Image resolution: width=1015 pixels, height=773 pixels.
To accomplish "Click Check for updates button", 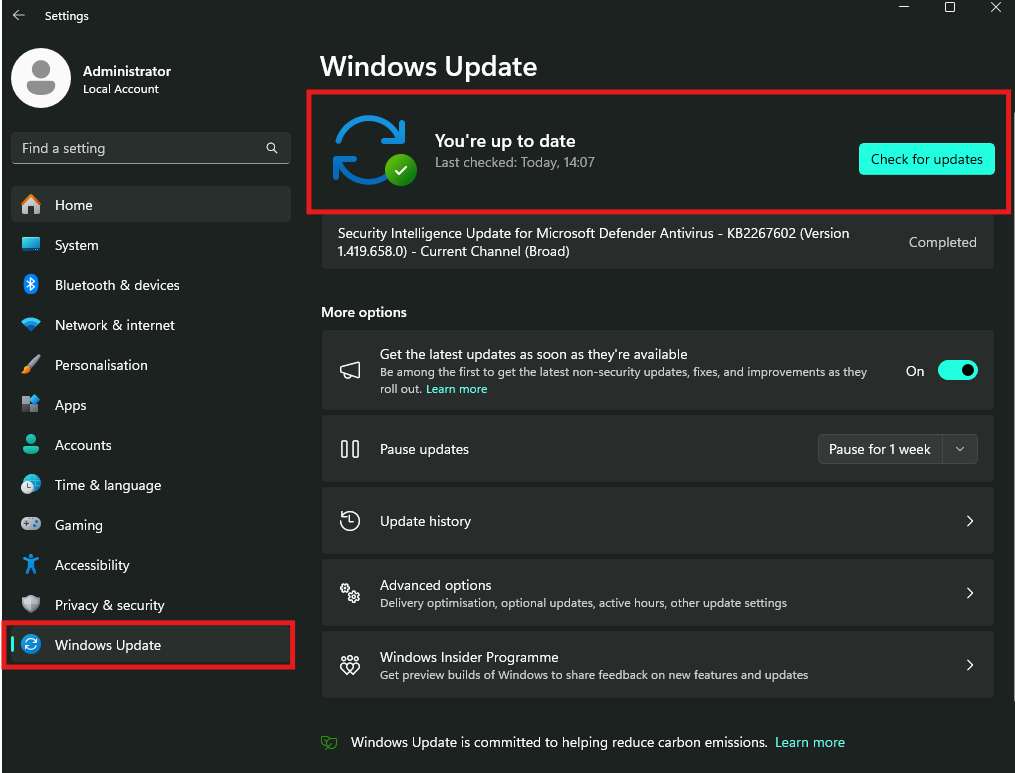I will click(x=926, y=159).
